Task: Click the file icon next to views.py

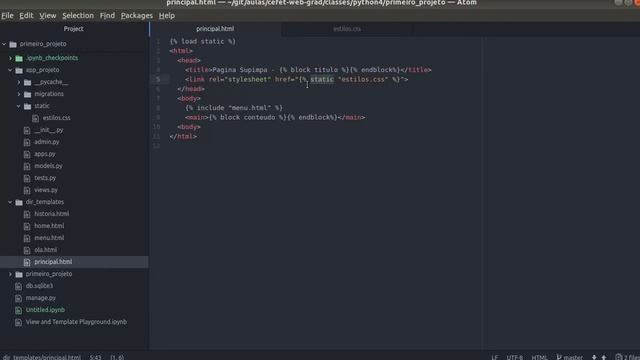Action: coord(27,191)
